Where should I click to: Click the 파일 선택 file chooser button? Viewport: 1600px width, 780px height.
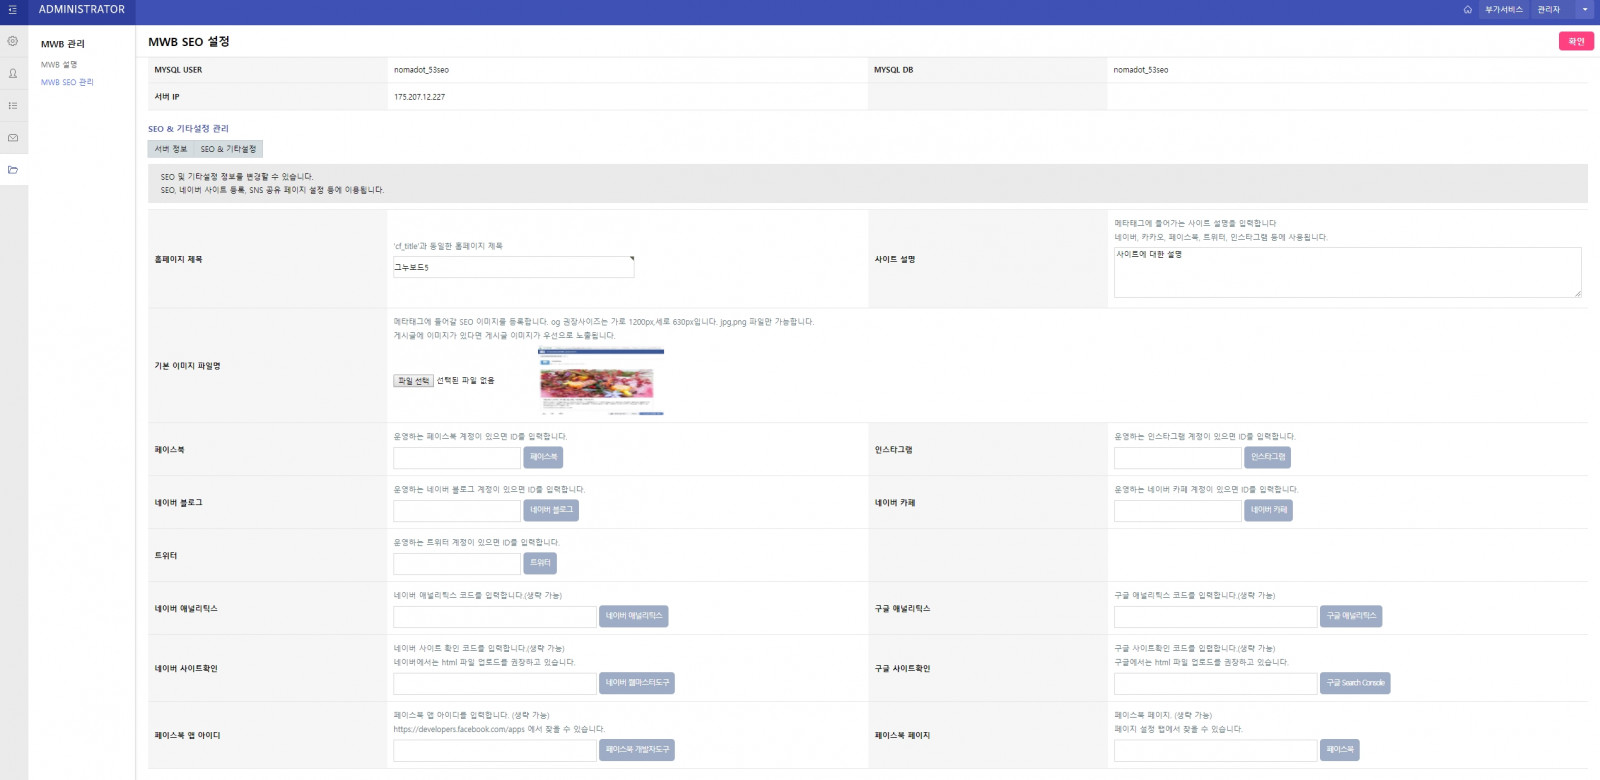click(413, 381)
